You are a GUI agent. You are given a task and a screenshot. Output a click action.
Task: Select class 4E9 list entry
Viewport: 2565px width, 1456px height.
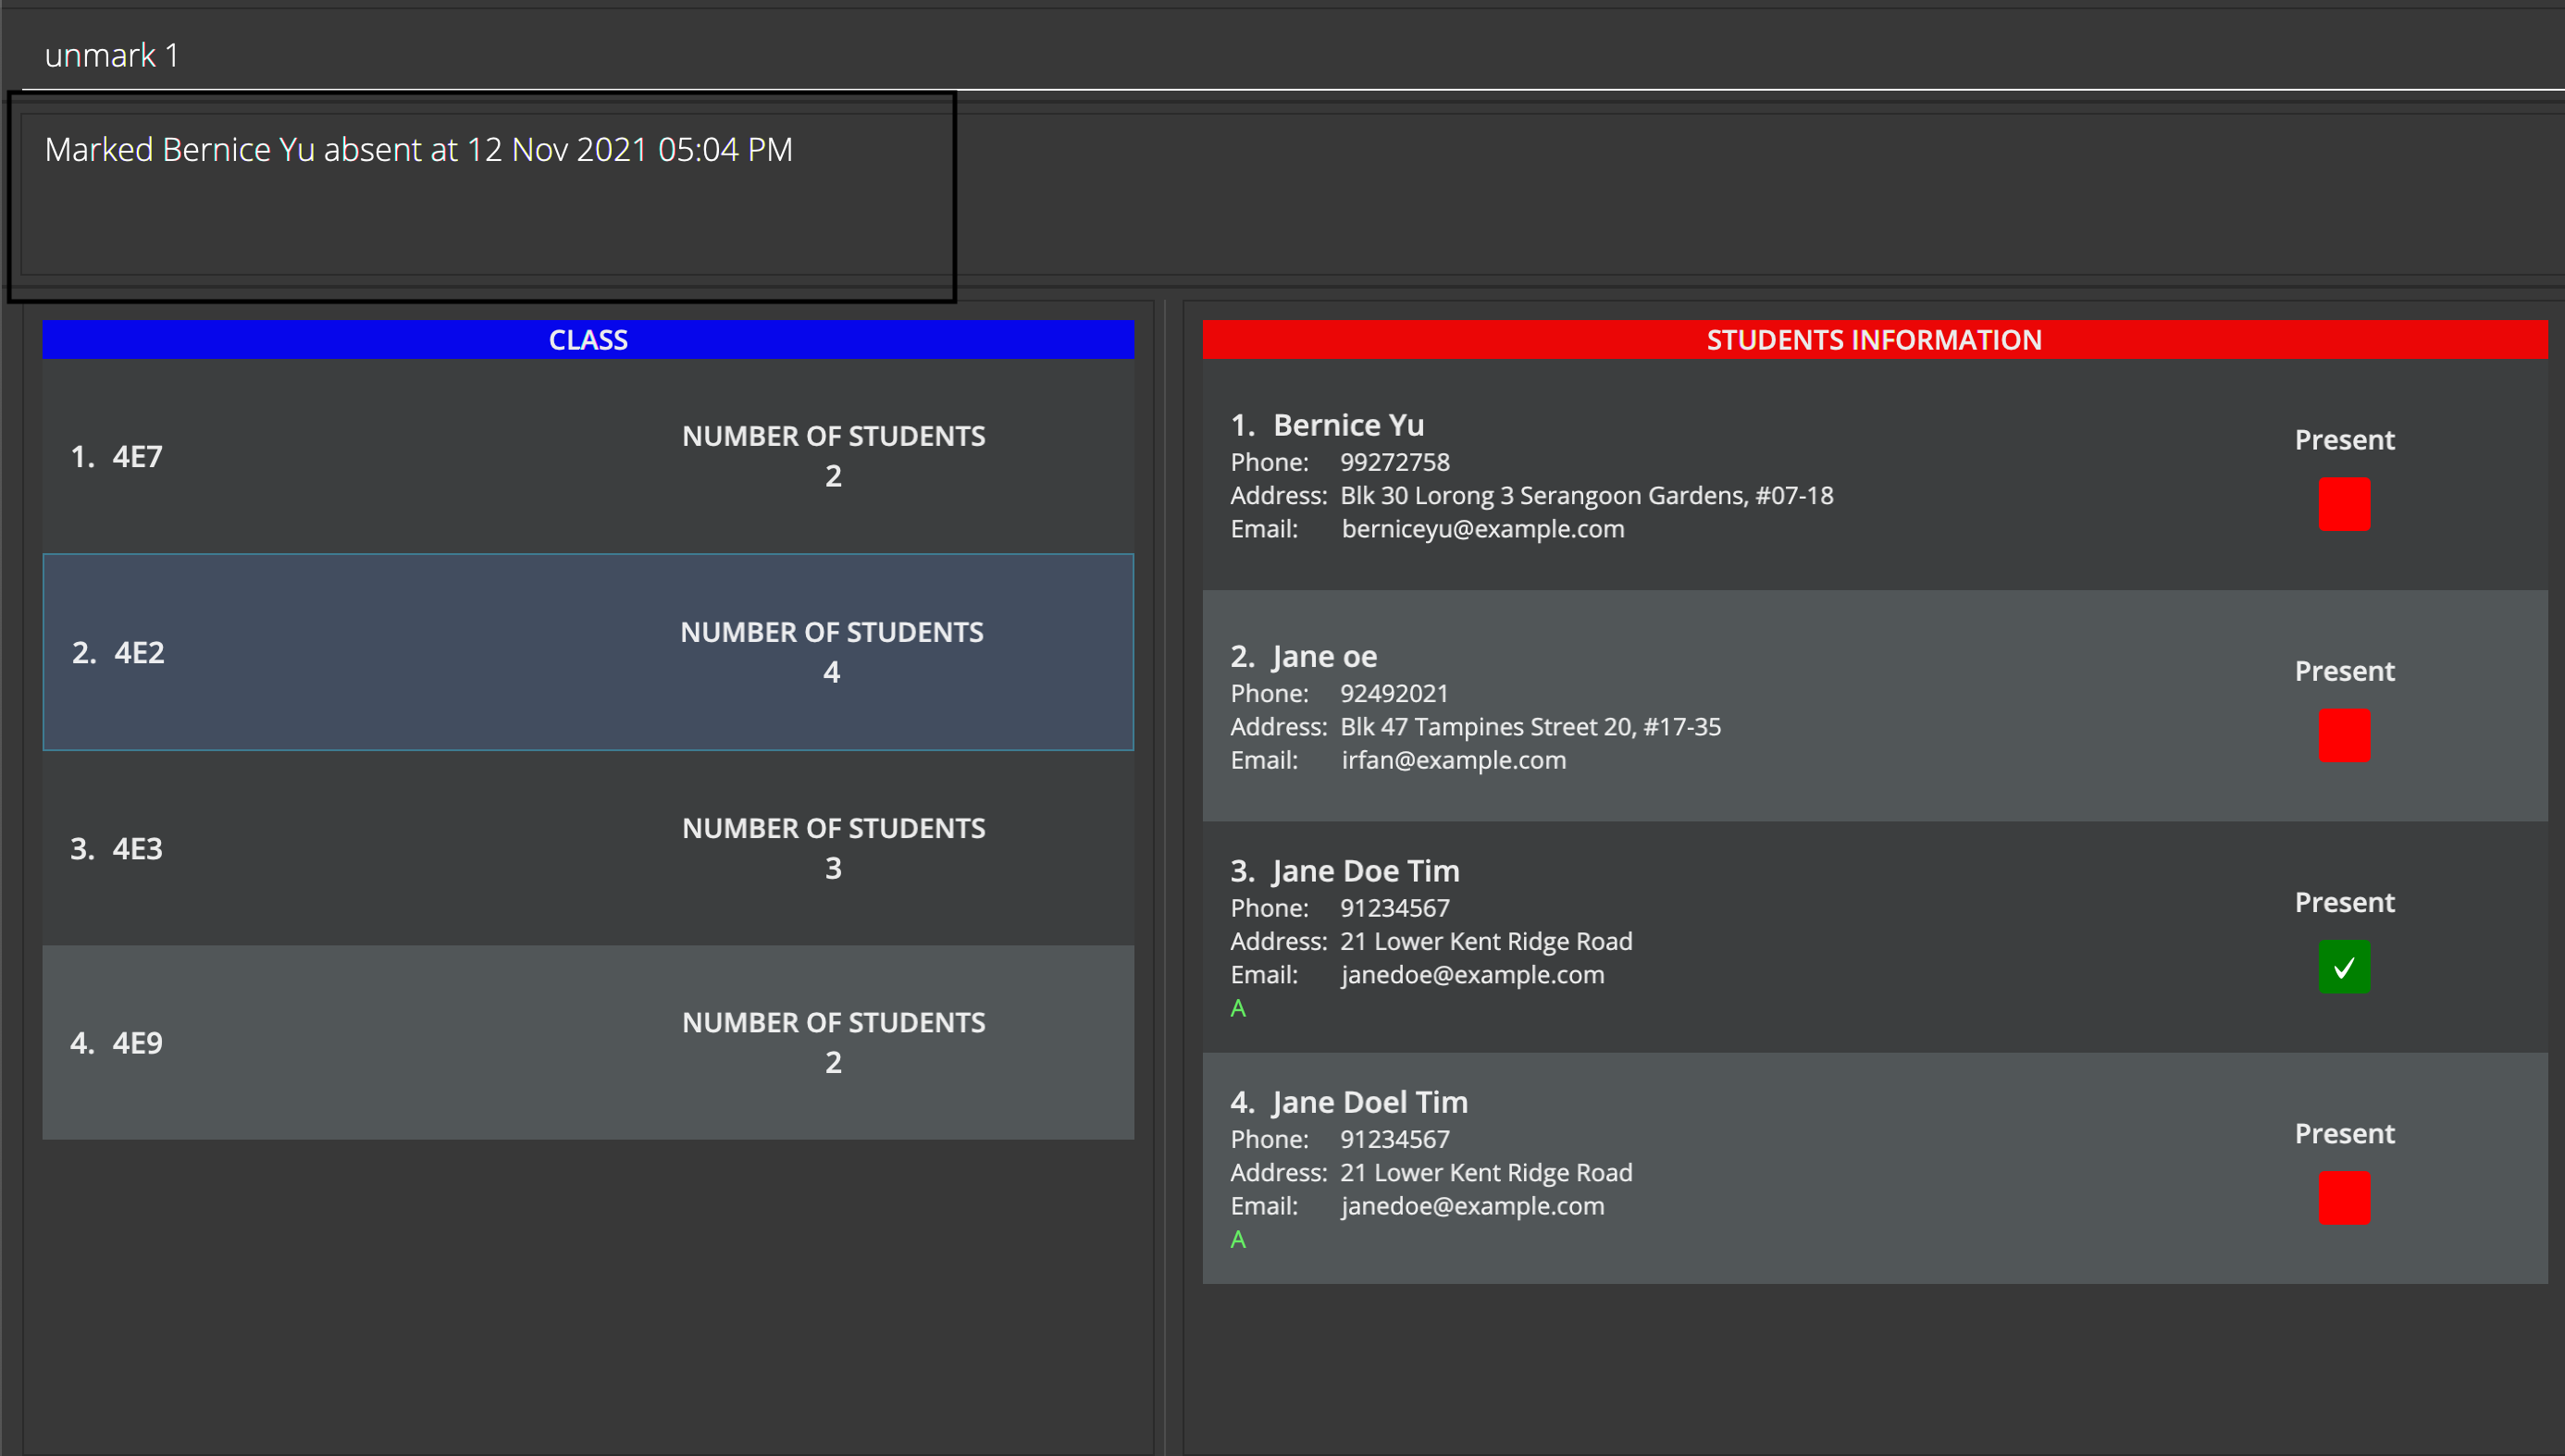[587, 1042]
